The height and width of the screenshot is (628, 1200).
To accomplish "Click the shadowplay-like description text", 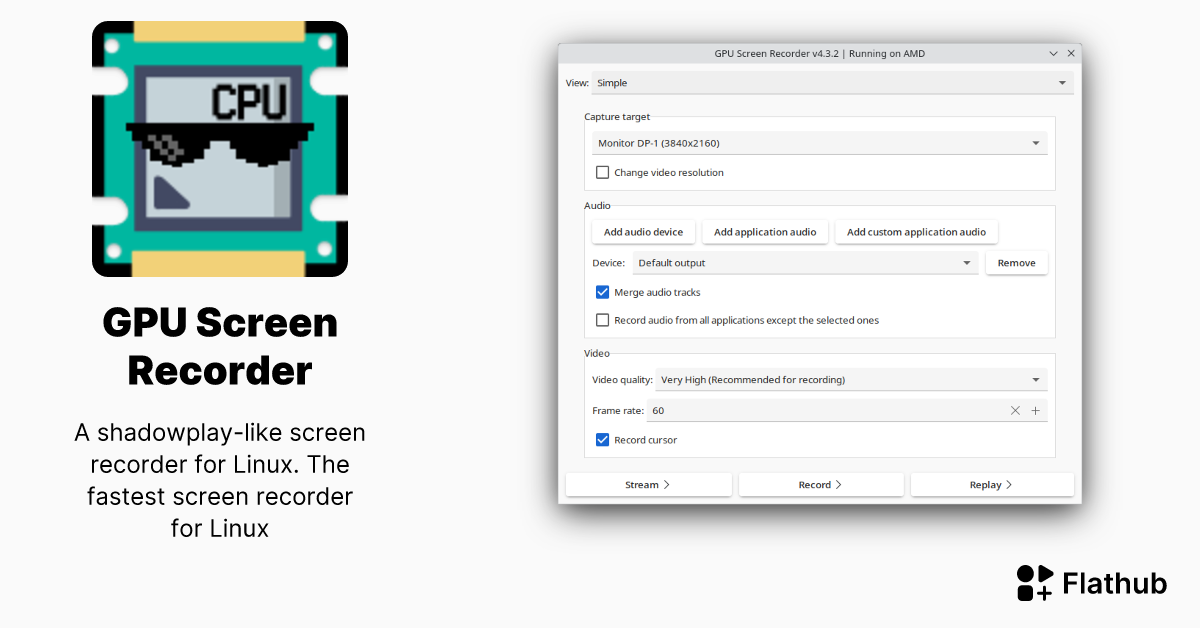I will [x=220, y=480].
